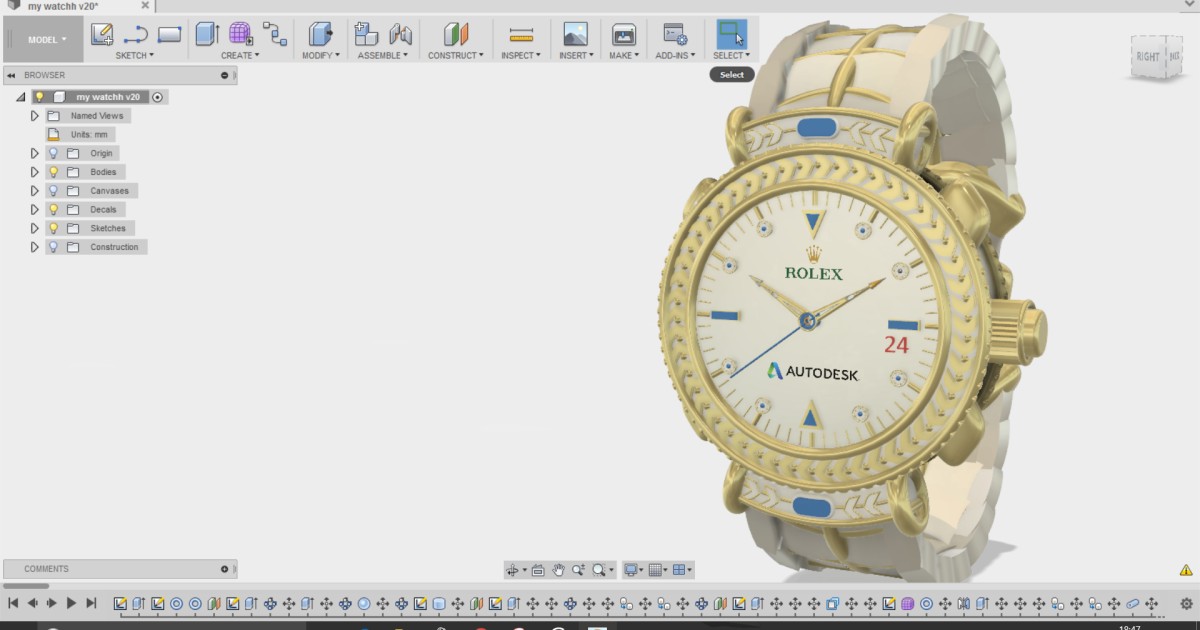Open the Joint tool under Assemble

[399, 32]
